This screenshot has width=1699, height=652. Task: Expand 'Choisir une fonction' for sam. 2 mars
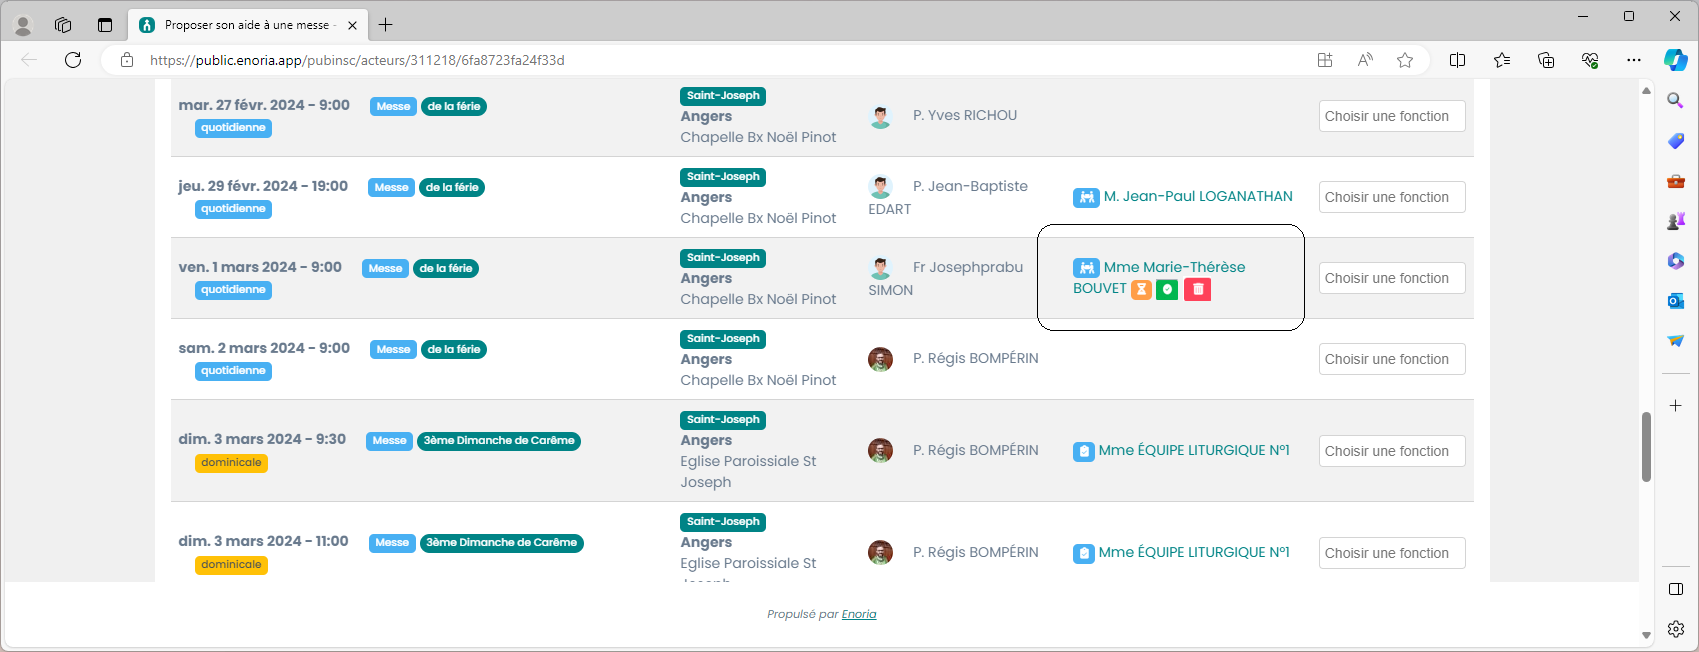[x=1391, y=359]
